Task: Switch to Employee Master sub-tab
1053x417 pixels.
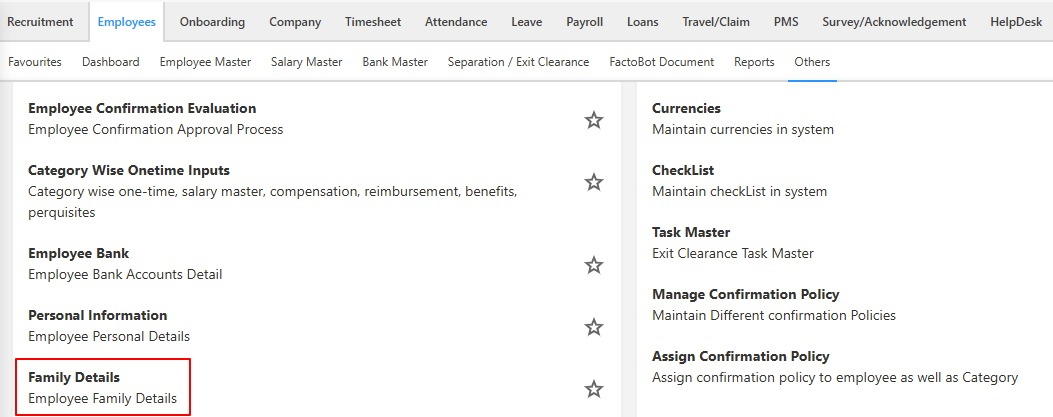Action: pos(205,62)
